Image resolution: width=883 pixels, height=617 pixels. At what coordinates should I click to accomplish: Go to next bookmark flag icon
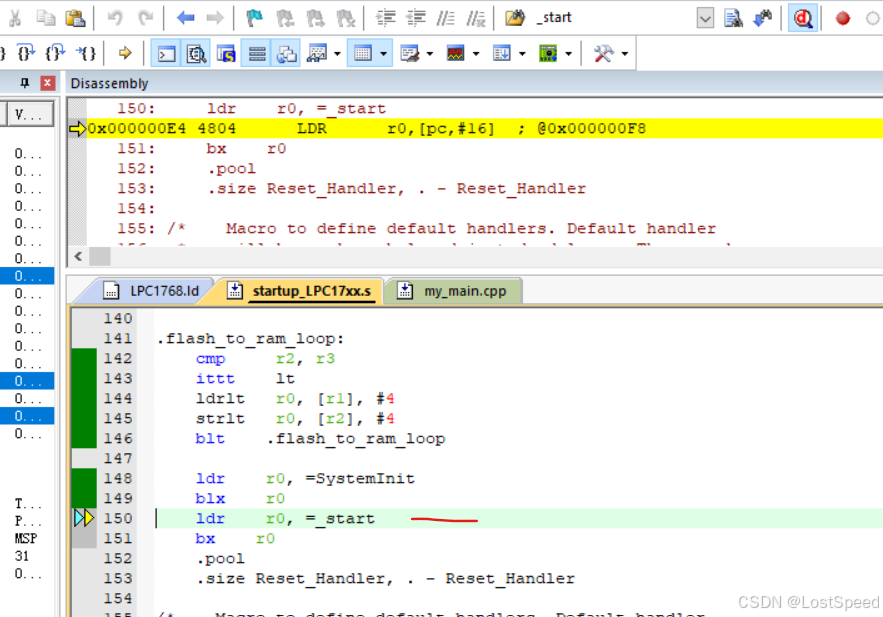click(315, 19)
